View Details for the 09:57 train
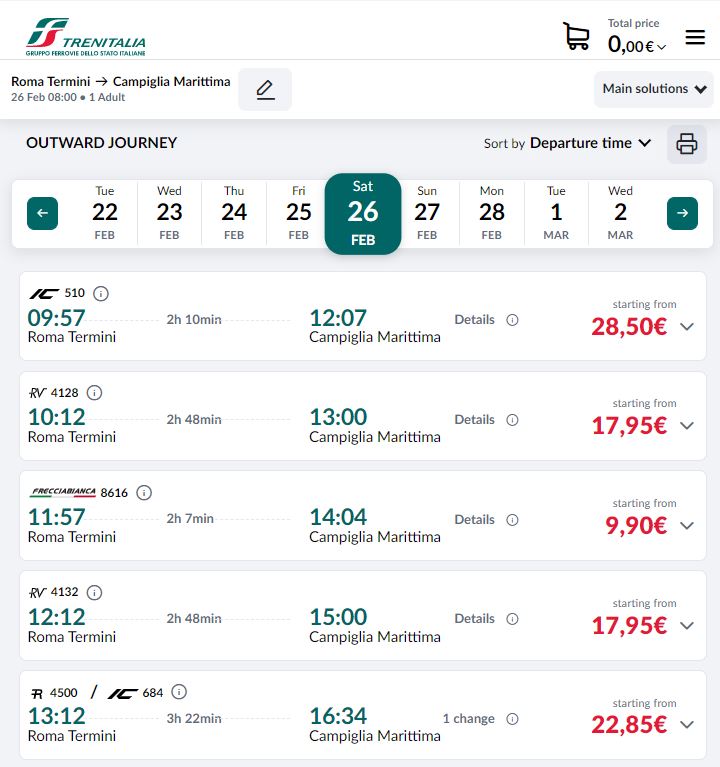 click(475, 320)
